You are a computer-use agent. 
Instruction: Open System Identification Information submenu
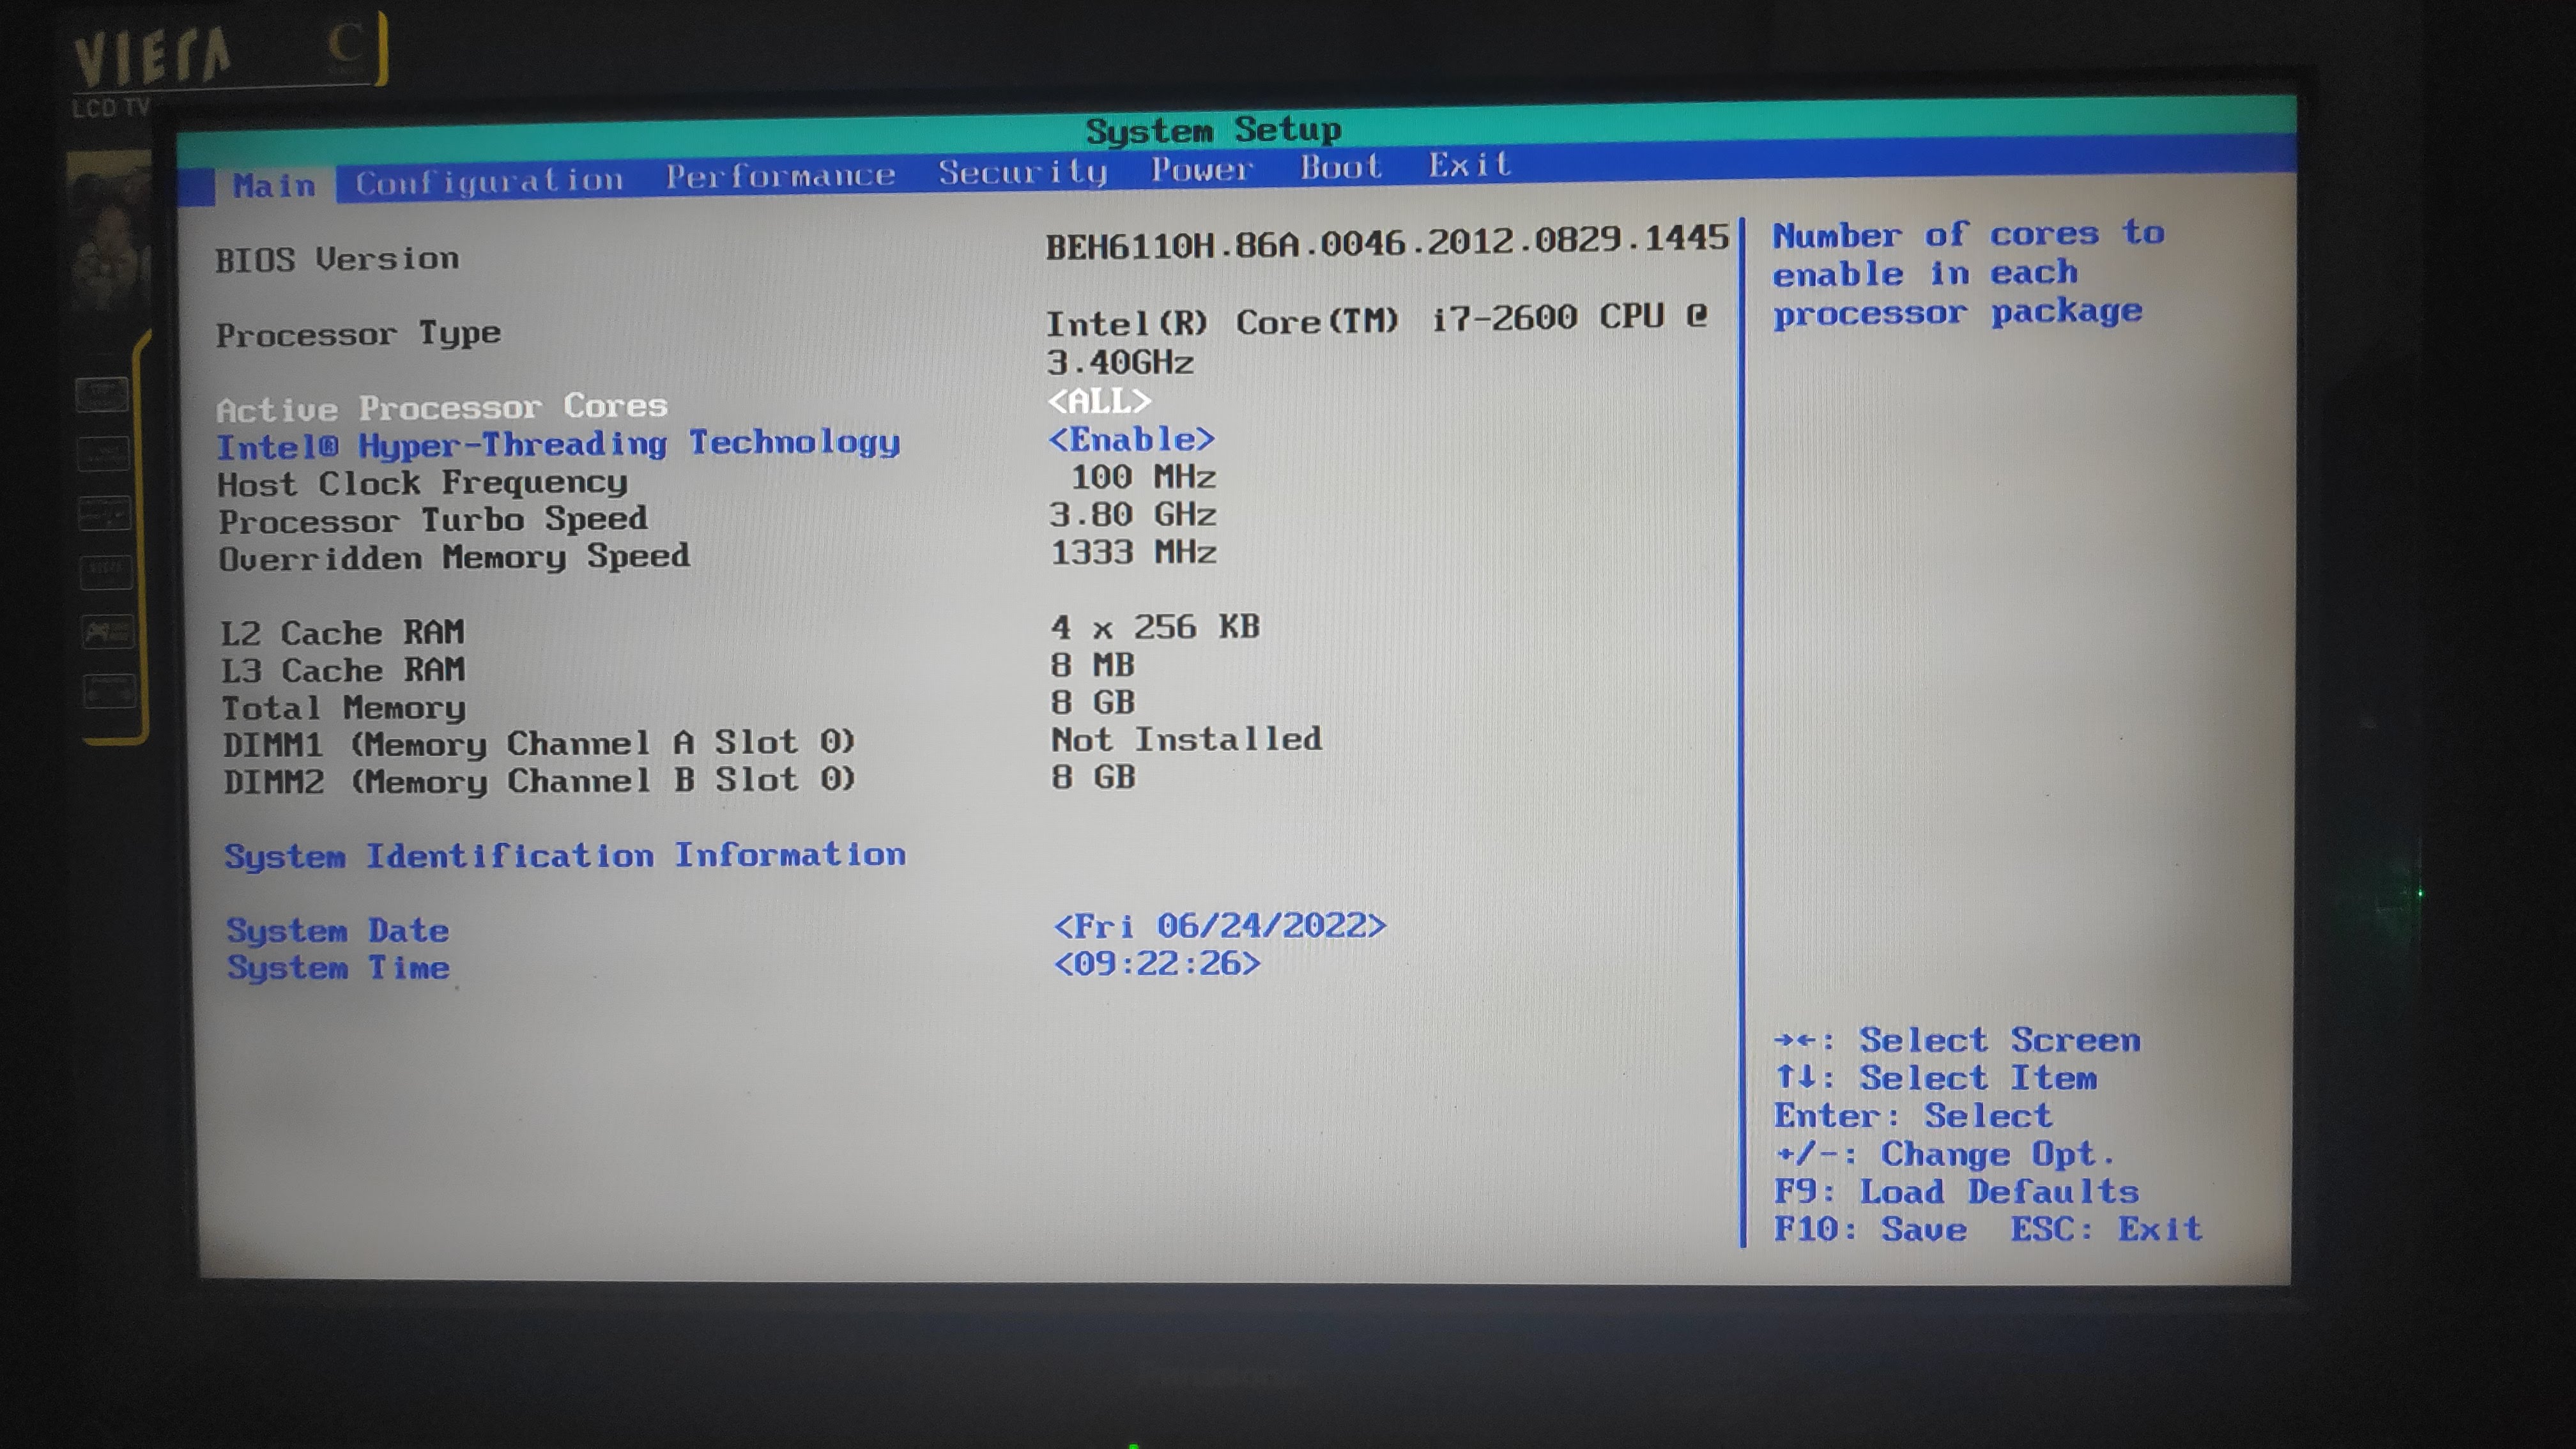[565, 856]
